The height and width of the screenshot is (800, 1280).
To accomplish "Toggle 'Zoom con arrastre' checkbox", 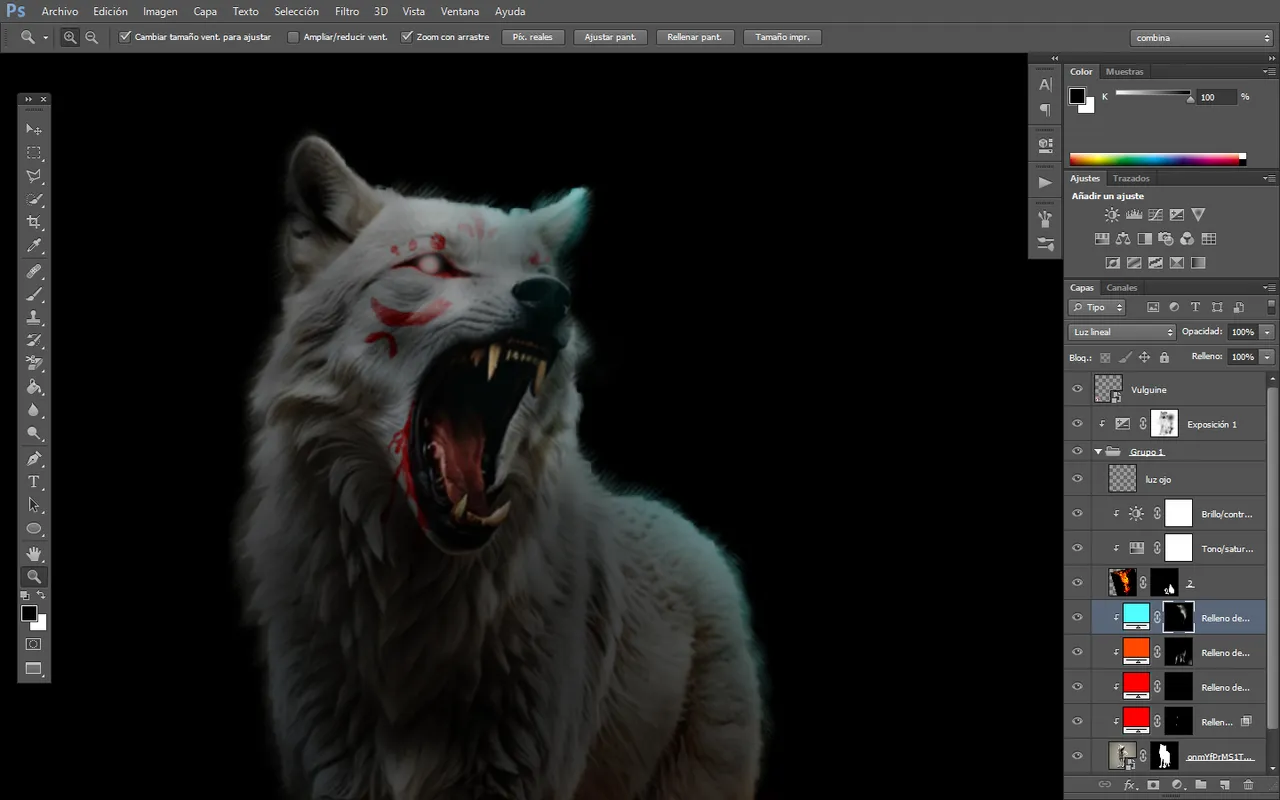I will point(407,37).
